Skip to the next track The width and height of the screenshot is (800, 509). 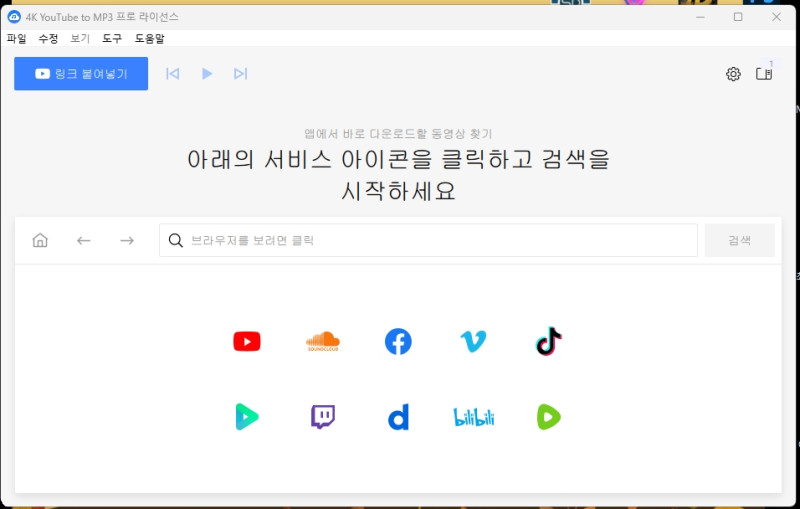point(240,74)
